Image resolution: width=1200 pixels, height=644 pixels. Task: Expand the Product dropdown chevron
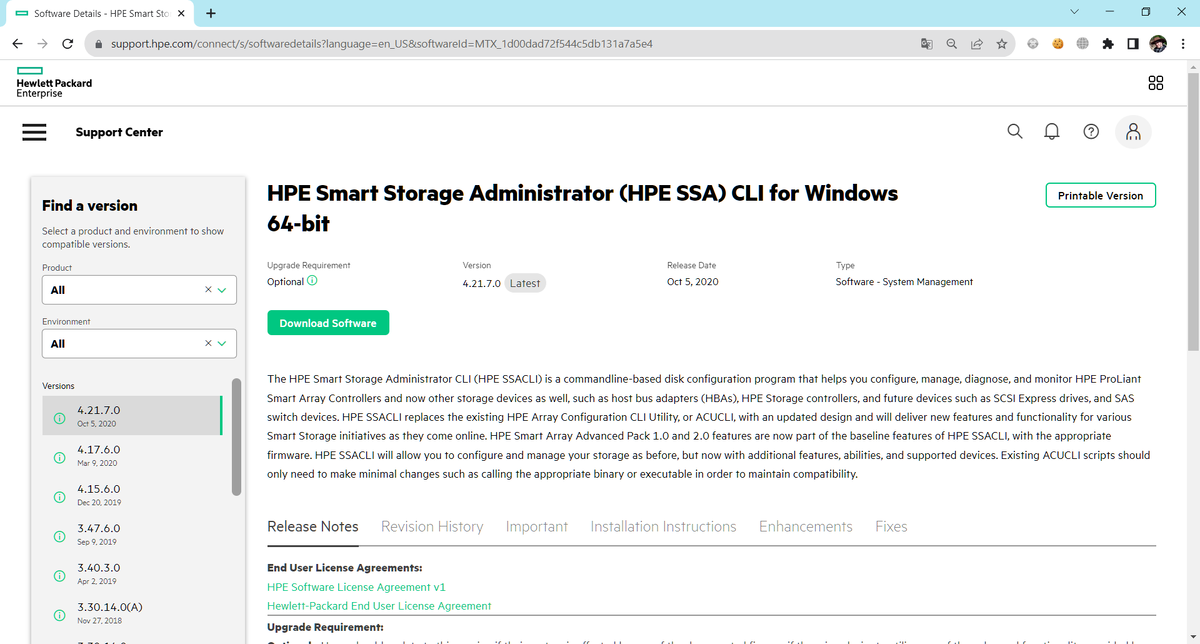click(x=222, y=290)
